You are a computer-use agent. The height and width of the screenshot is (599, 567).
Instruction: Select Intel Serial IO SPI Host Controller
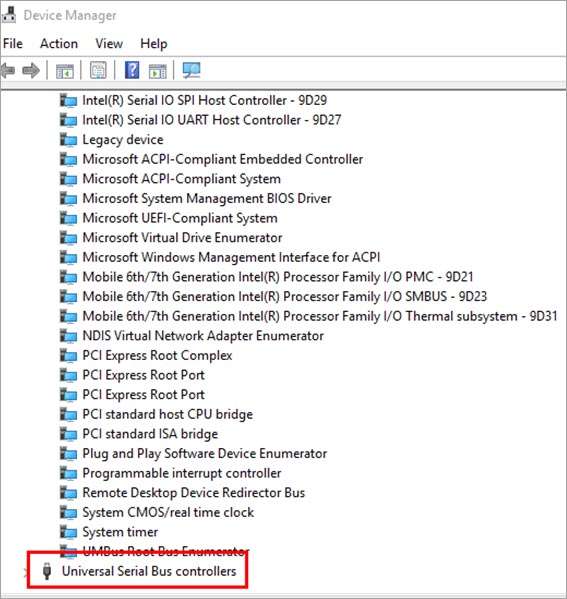pyautogui.click(x=204, y=100)
